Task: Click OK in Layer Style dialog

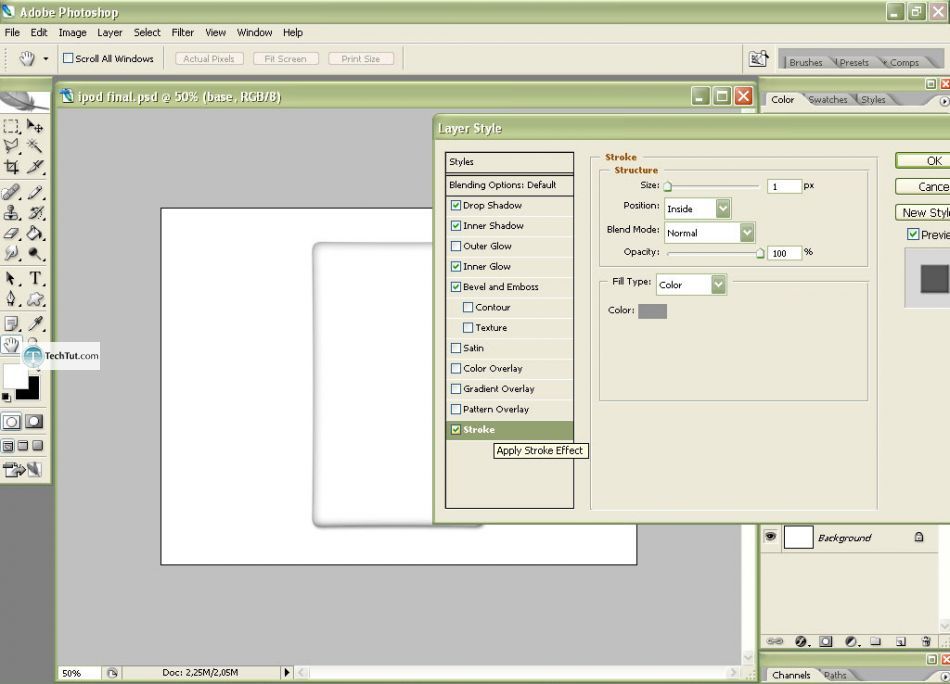Action: pyautogui.click(x=923, y=161)
